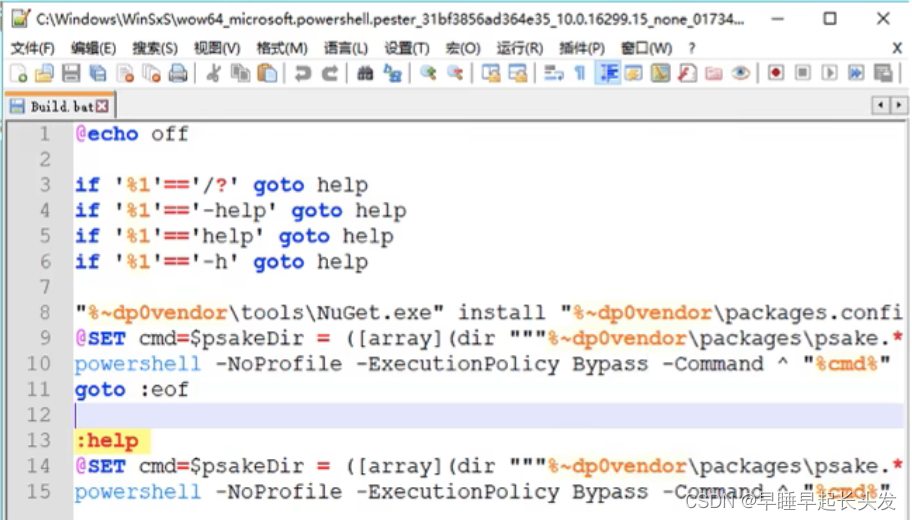
Task: Toggle the Function List toolbar icon
Action: pyautogui.click(x=687, y=73)
